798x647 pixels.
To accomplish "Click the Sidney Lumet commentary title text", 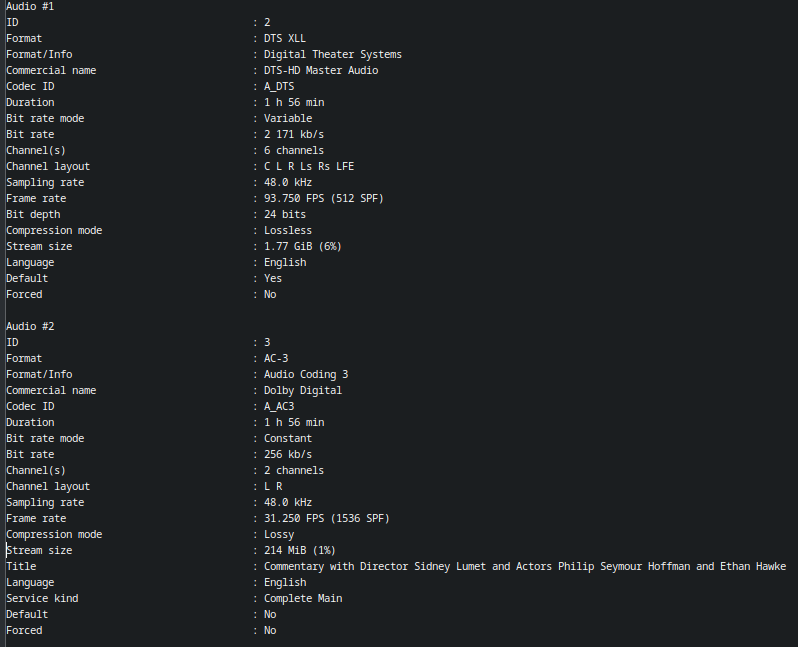I will (525, 566).
